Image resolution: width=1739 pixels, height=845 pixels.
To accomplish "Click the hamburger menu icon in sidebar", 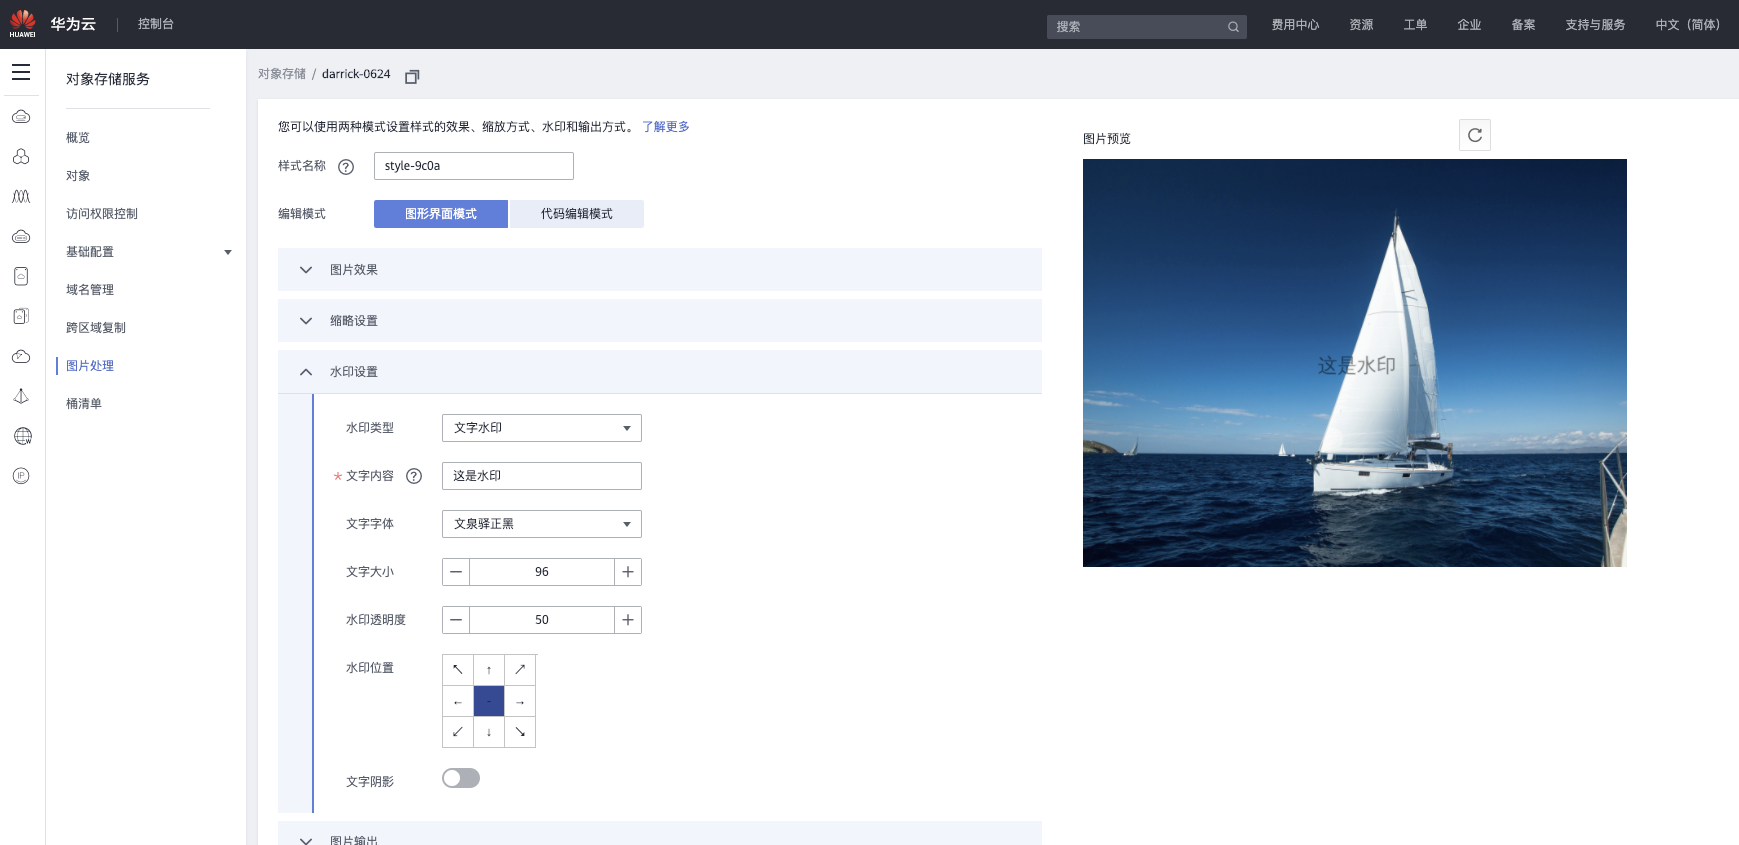I will (21, 72).
